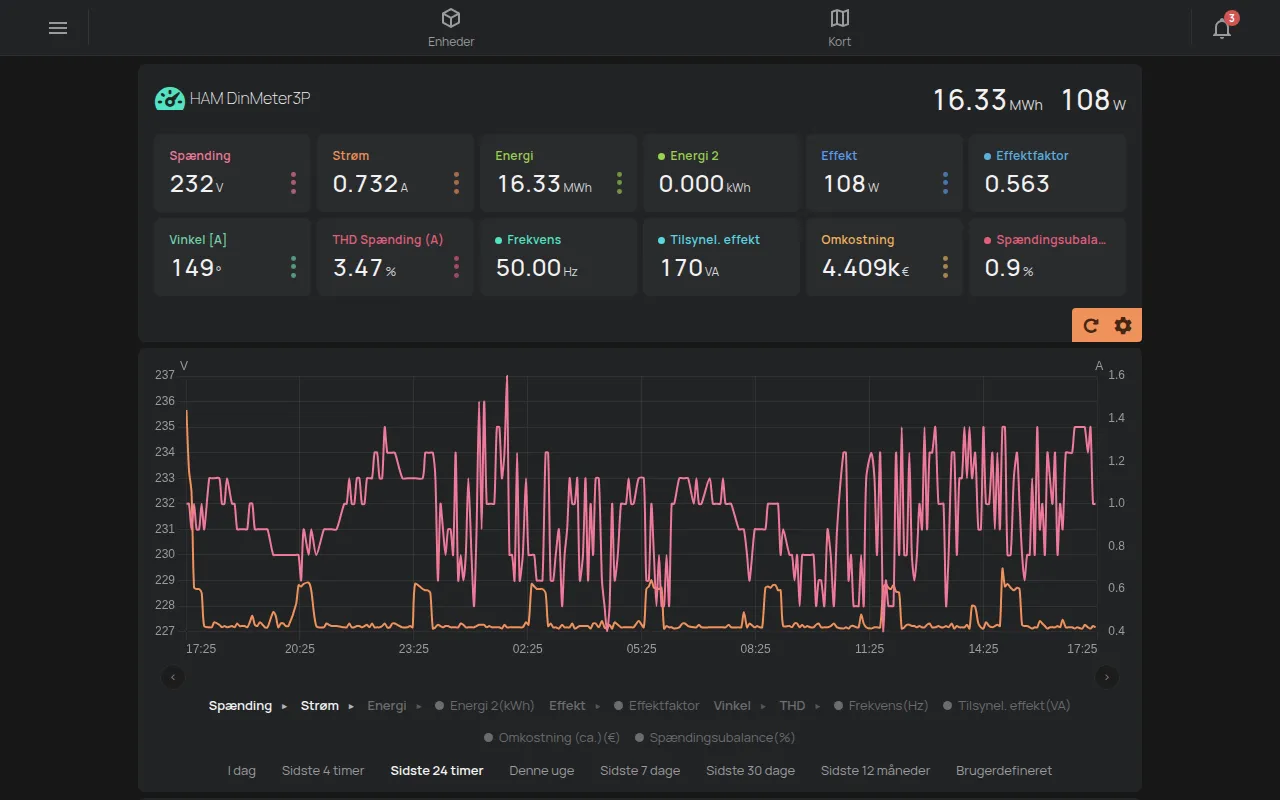This screenshot has width=1280, height=800.
Task: Step the chart back with the left arrow
Action: point(173,677)
